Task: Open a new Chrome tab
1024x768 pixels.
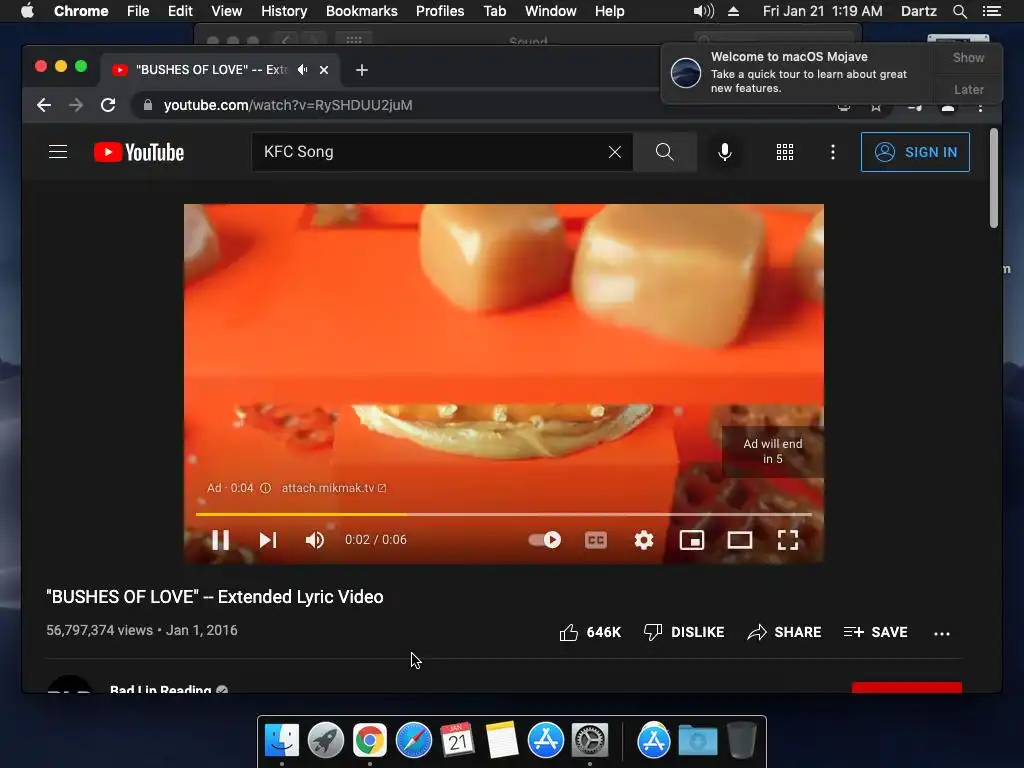Action: click(x=362, y=70)
